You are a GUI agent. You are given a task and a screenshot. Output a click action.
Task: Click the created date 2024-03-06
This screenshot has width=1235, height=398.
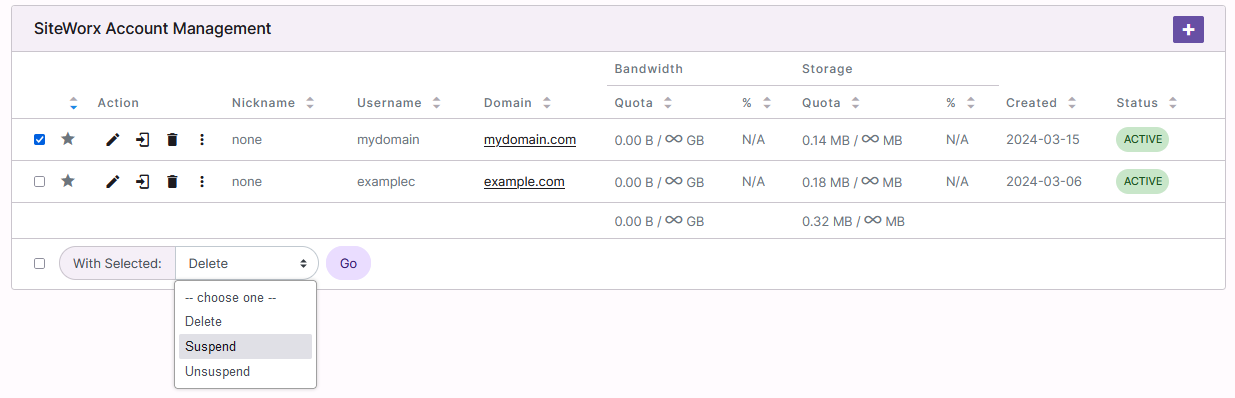point(1043,182)
